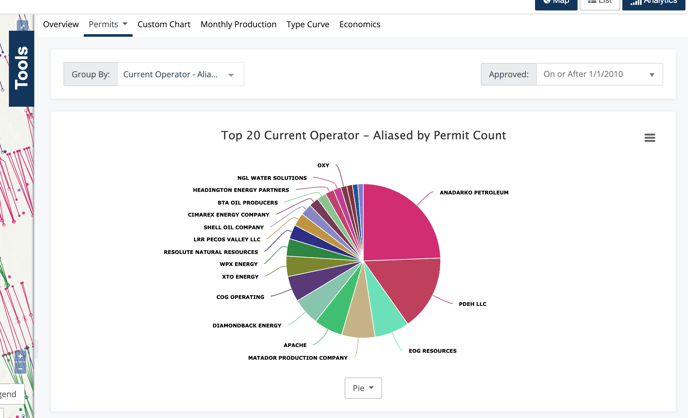
Task: Click the XTO Energy olive pie slice
Action: click(x=307, y=265)
